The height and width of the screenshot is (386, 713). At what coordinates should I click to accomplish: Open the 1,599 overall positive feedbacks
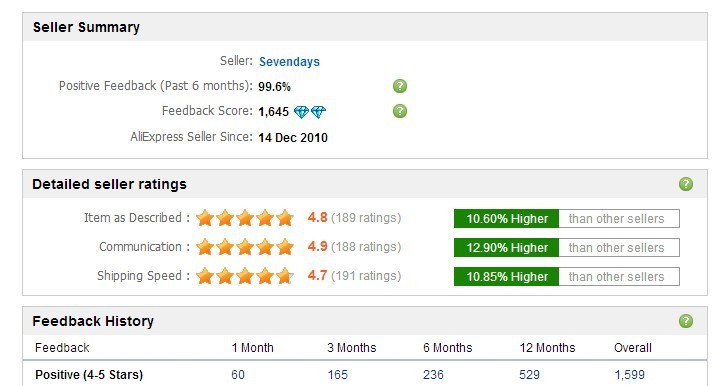point(629,375)
